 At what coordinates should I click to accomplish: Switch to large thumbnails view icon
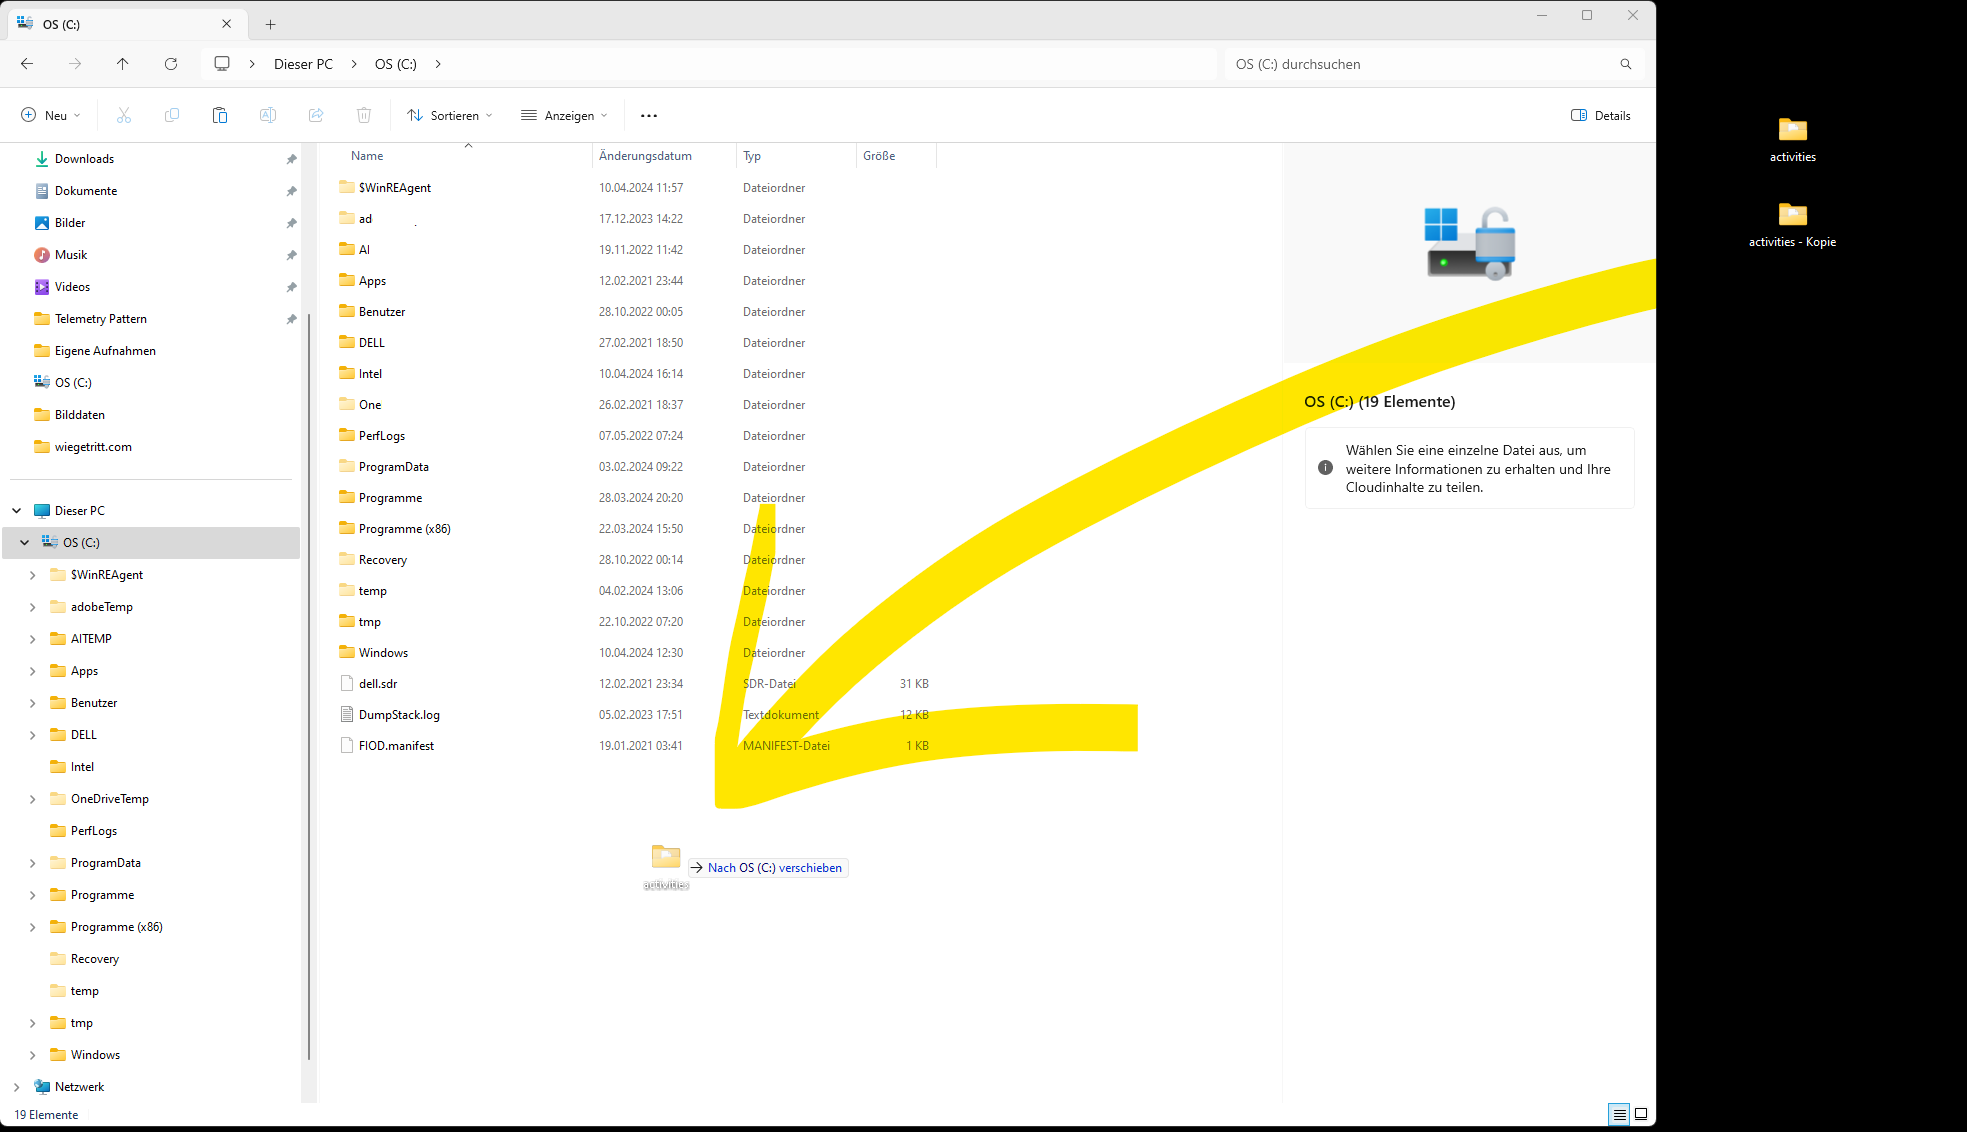pyautogui.click(x=1641, y=1114)
